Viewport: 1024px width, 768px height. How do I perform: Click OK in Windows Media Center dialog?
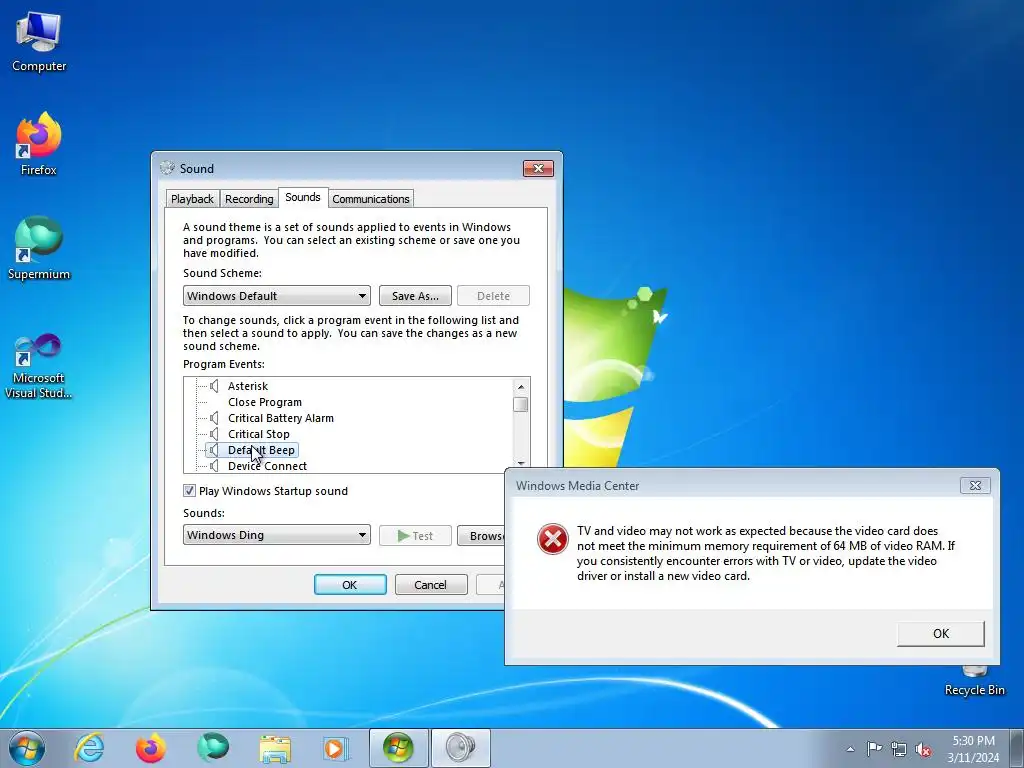[x=940, y=633]
